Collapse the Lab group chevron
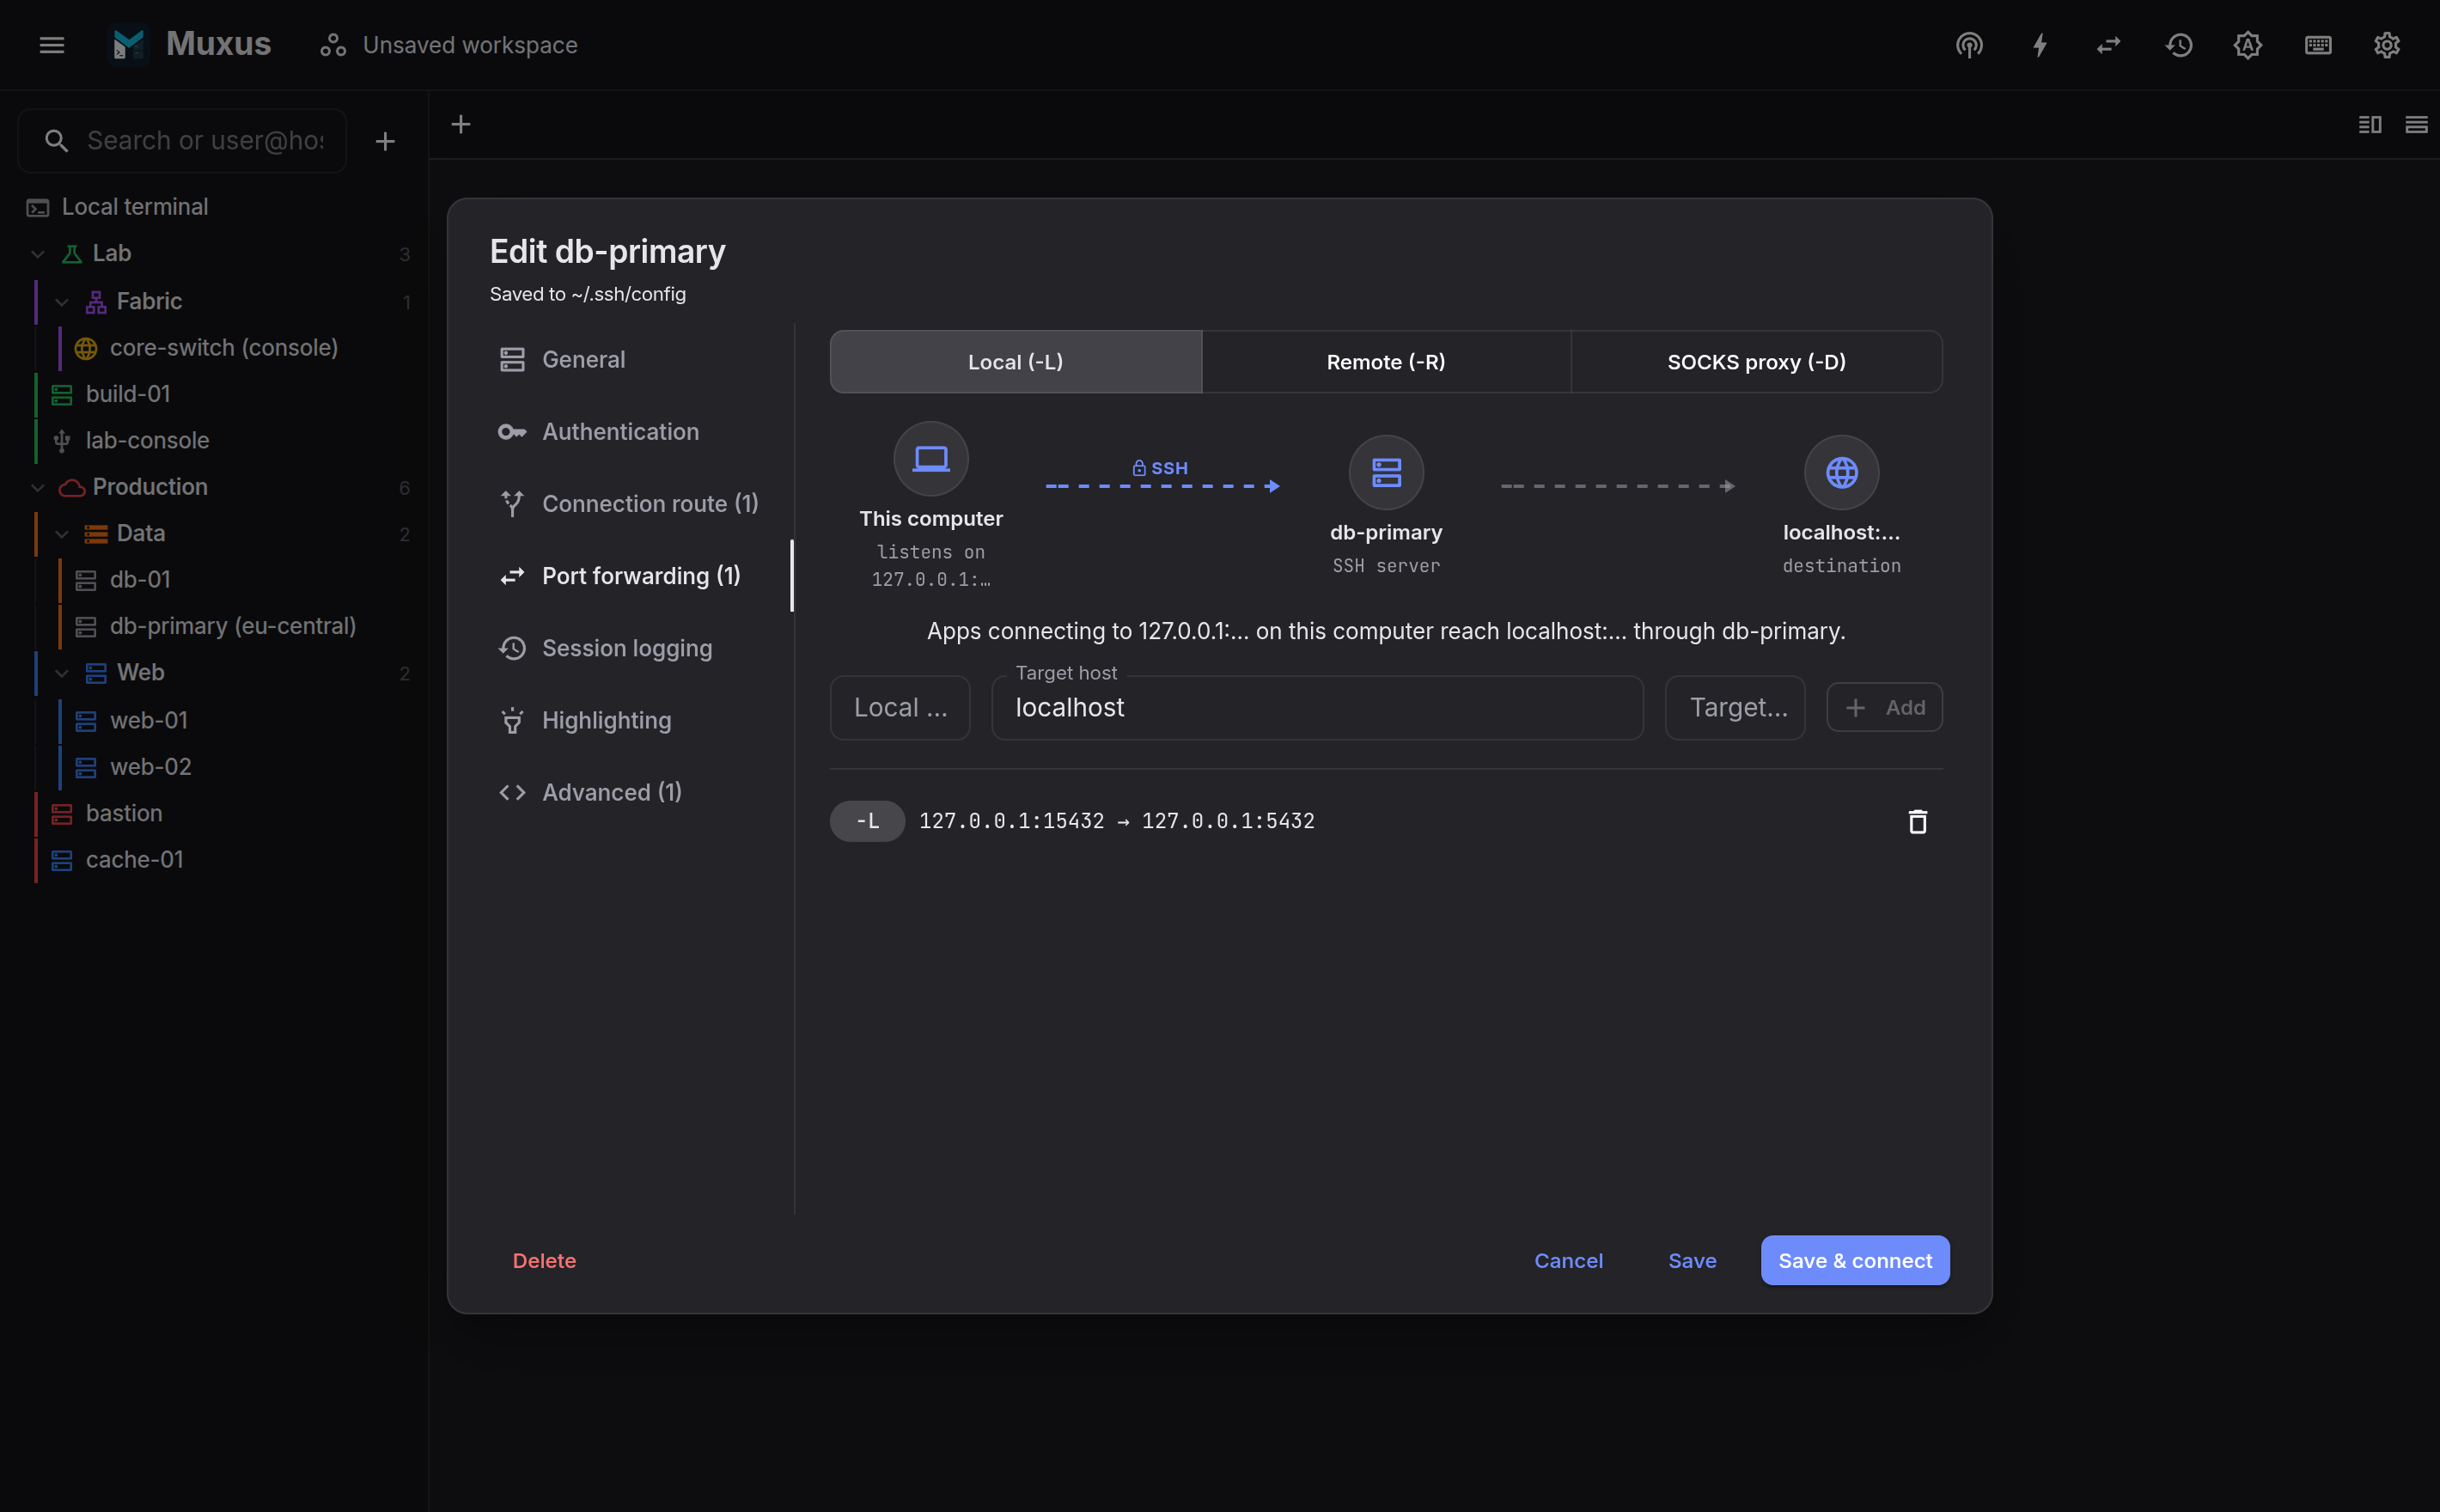This screenshot has width=2440, height=1512. pyautogui.click(x=38, y=254)
